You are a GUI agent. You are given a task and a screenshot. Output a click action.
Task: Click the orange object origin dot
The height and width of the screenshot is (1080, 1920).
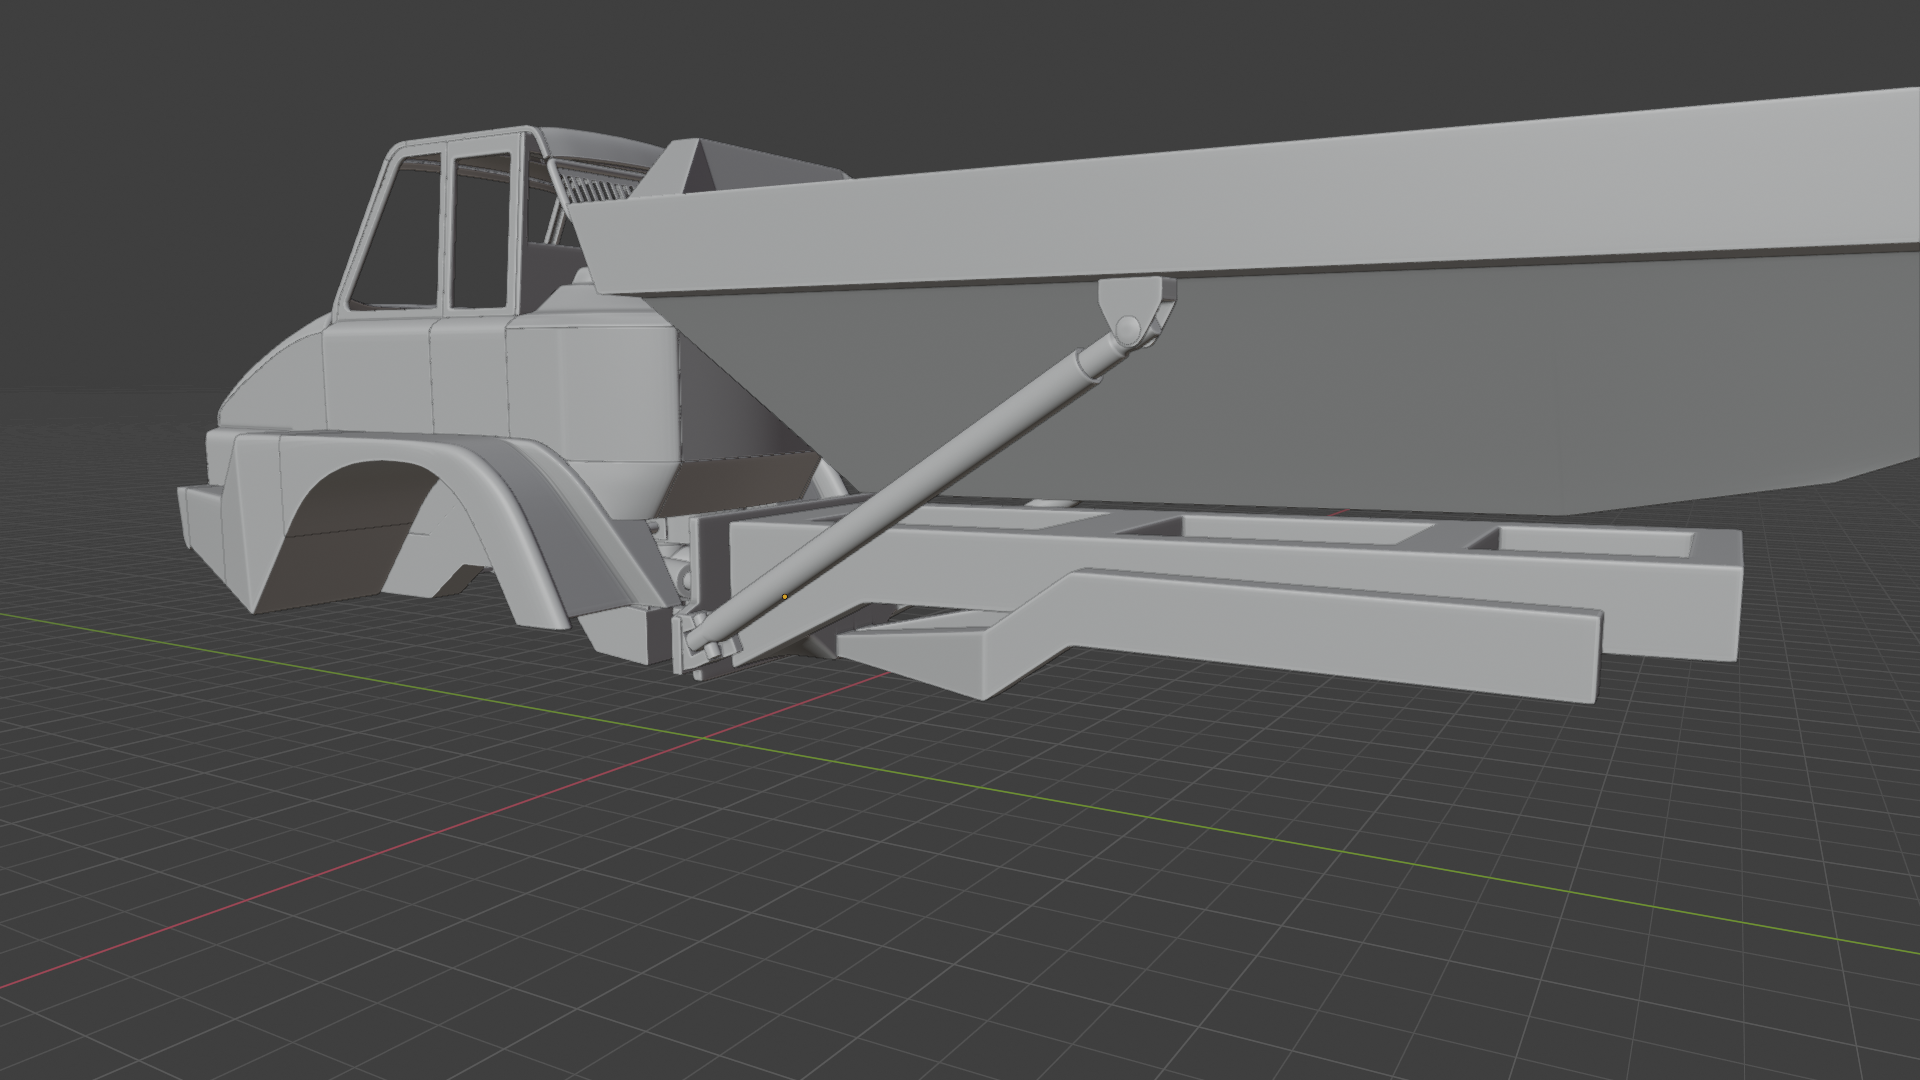785,597
